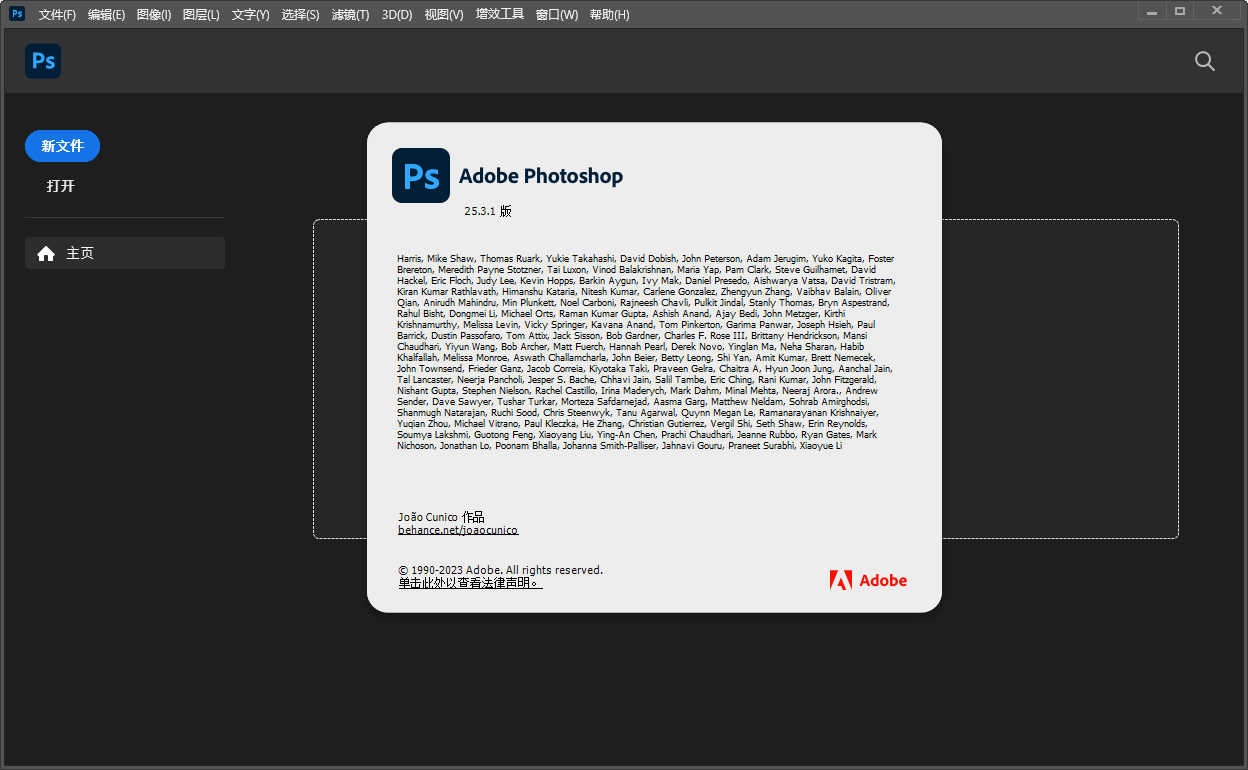Open the 窗口(W) menu

(557, 15)
